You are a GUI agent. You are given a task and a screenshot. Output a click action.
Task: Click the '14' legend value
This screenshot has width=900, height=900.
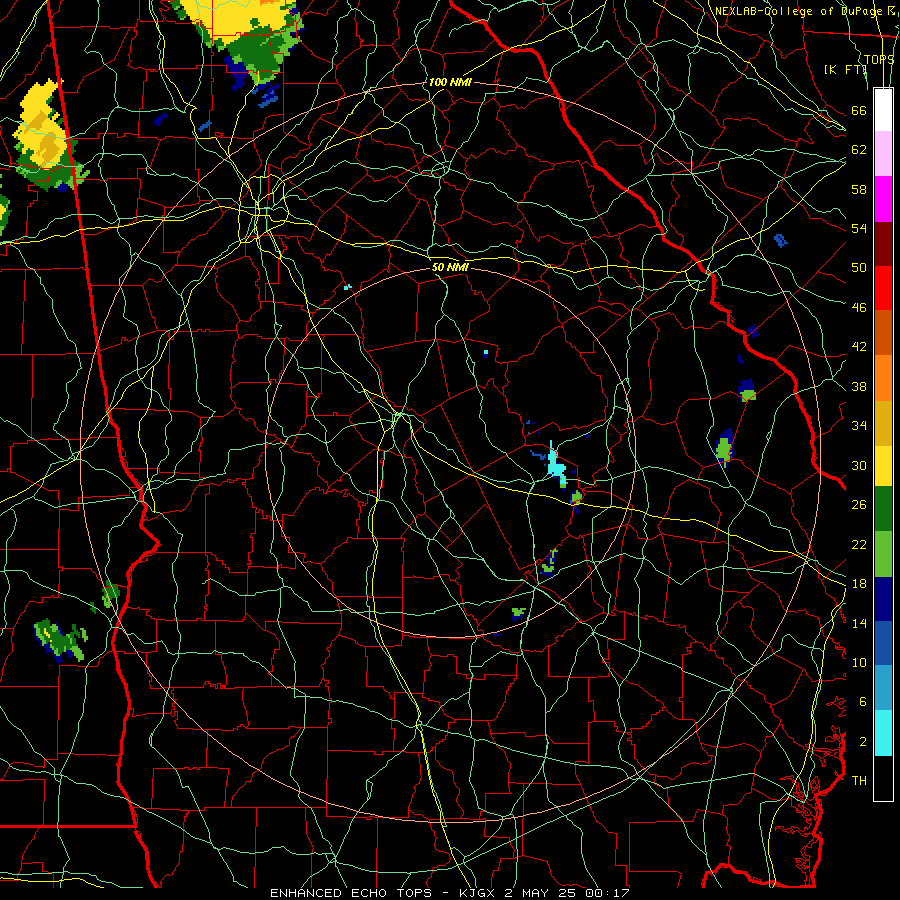click(859, 623)
